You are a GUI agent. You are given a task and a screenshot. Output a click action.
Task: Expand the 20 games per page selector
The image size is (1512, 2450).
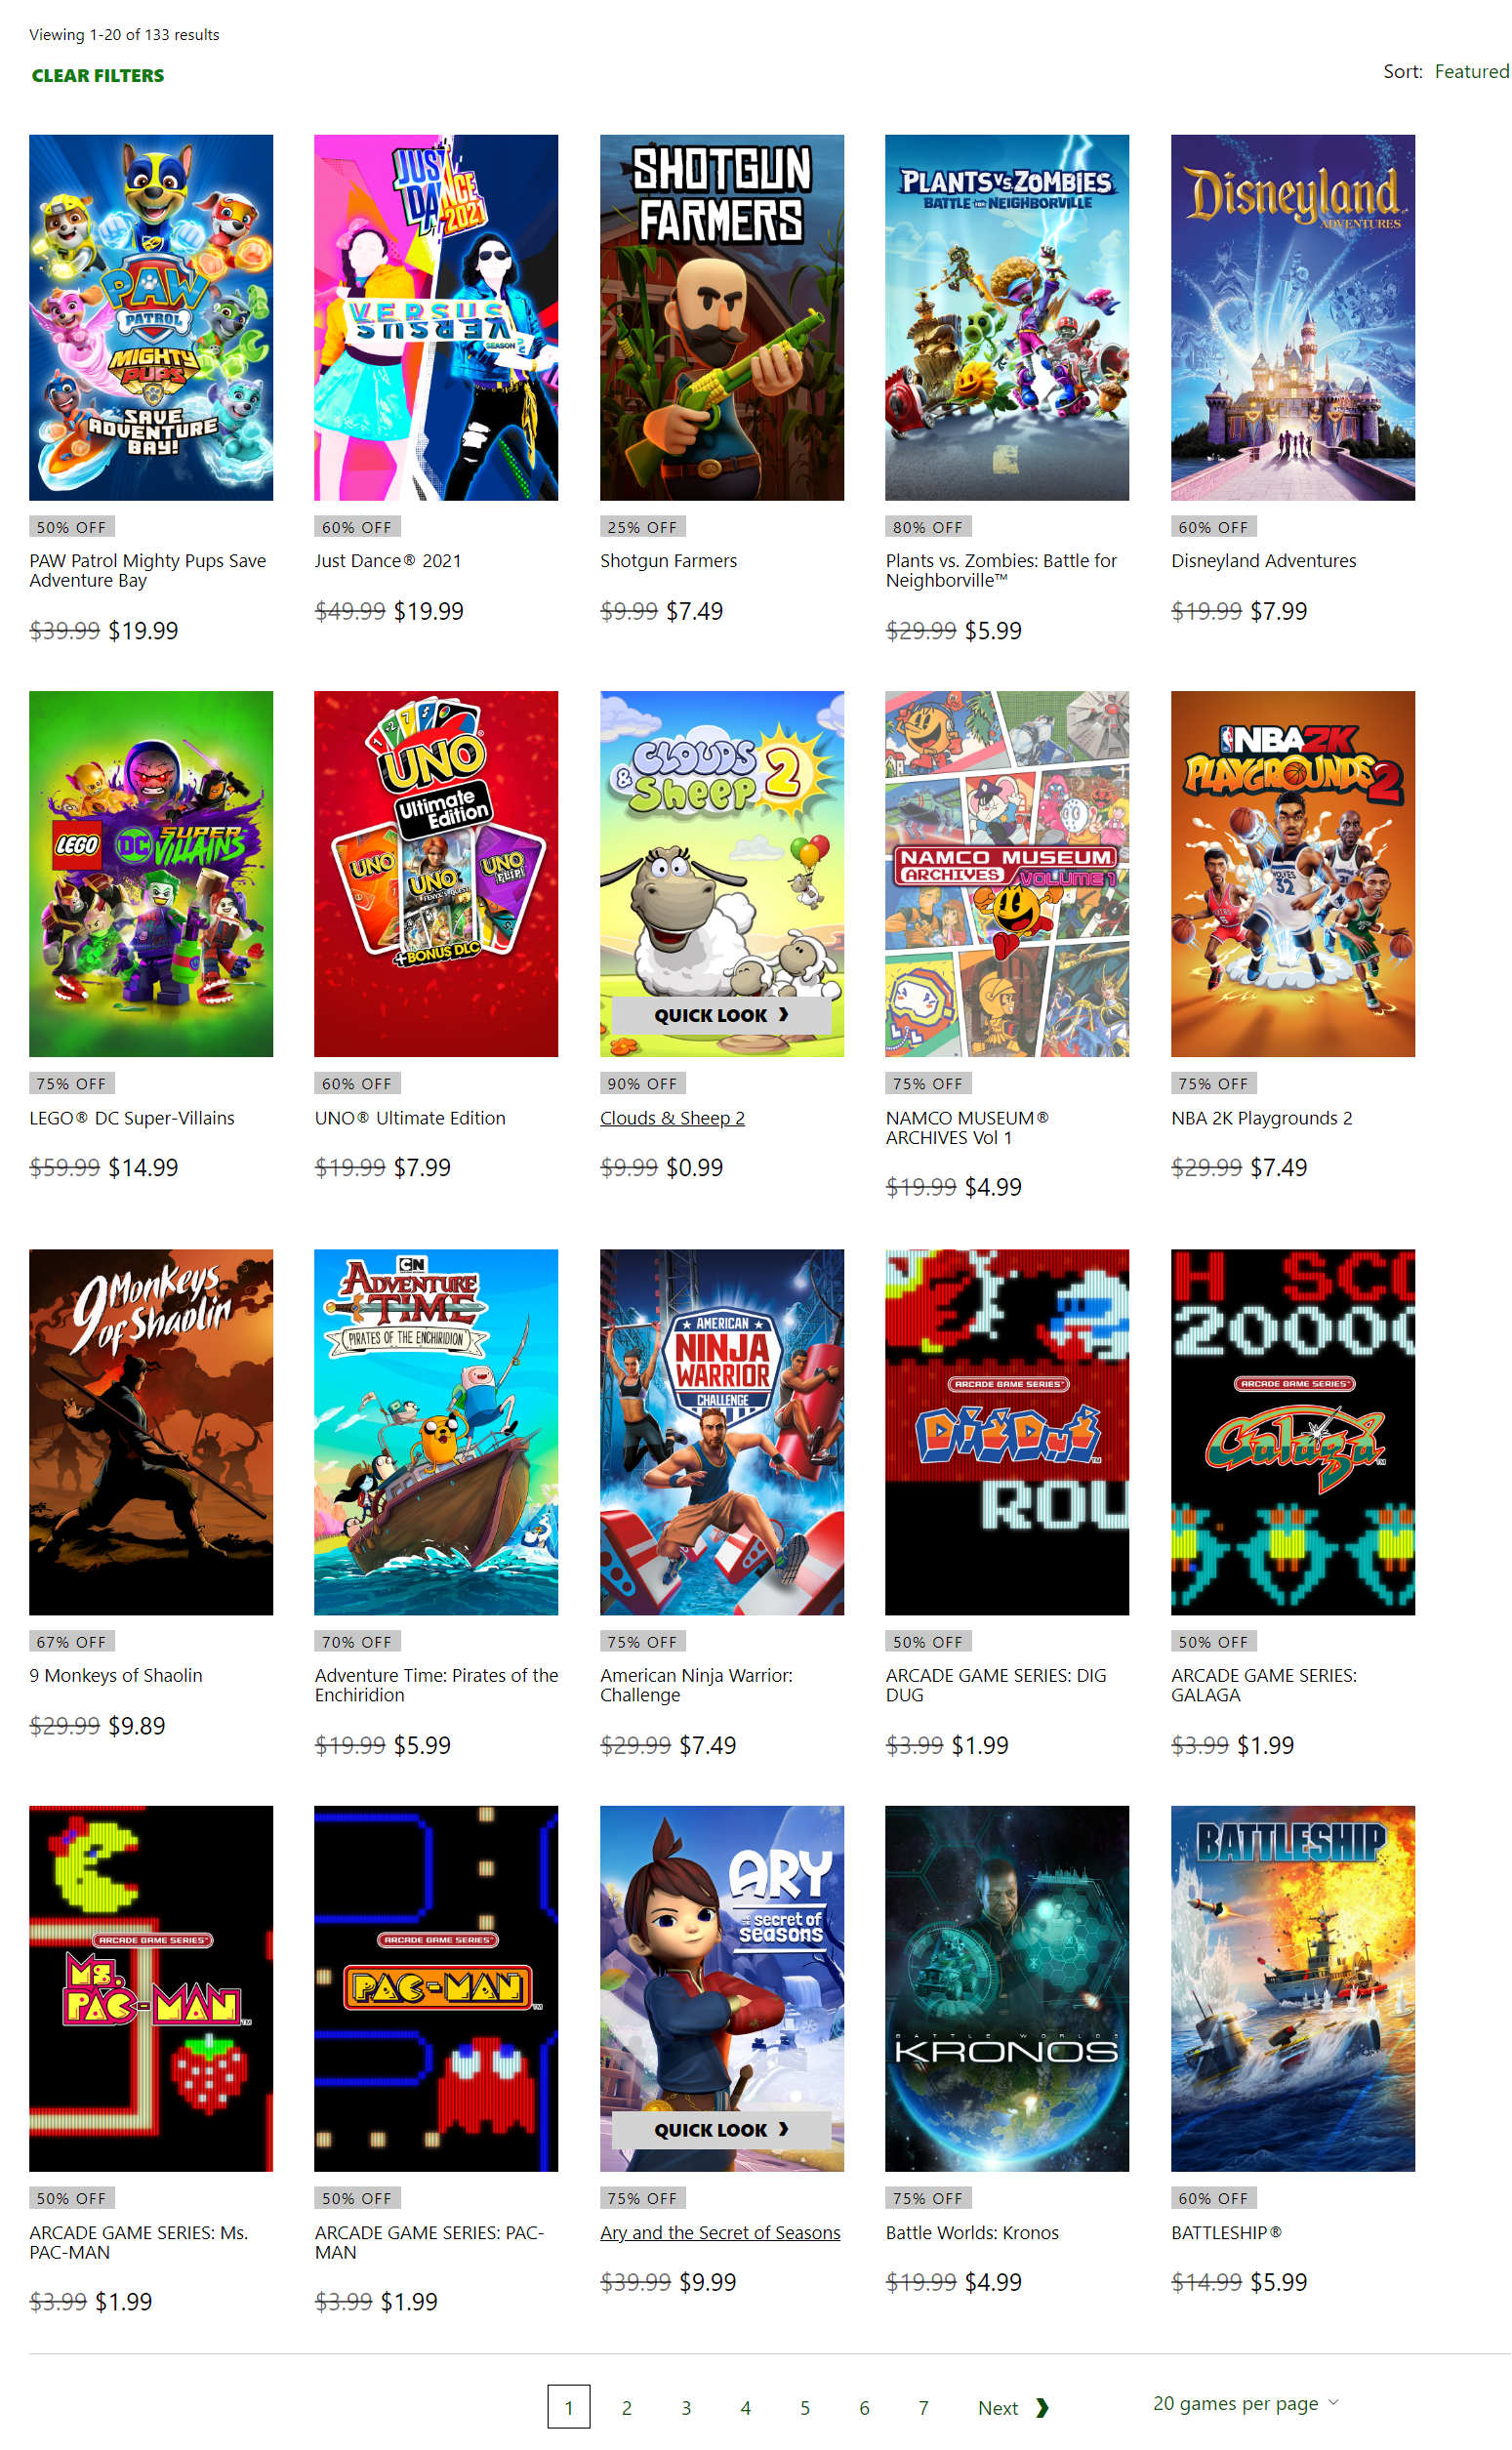click(x=1245, y=2403)
